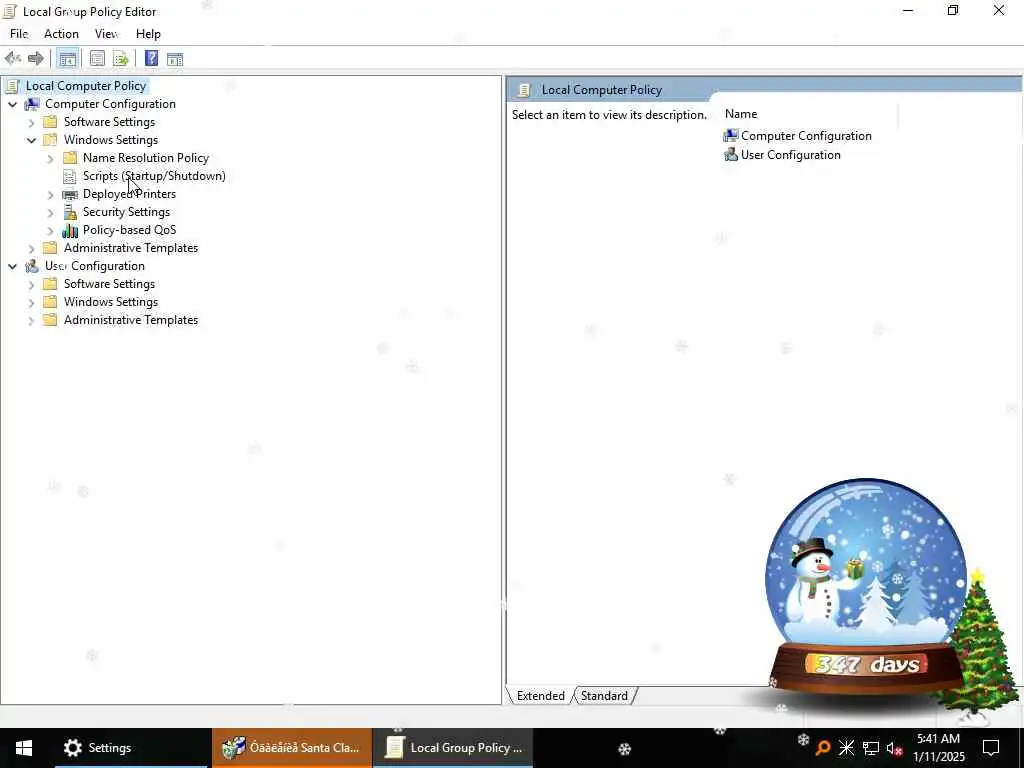Collapse the Computer Configuration node
This screenshot has width=1024, height=768.
tap(12, 104)
